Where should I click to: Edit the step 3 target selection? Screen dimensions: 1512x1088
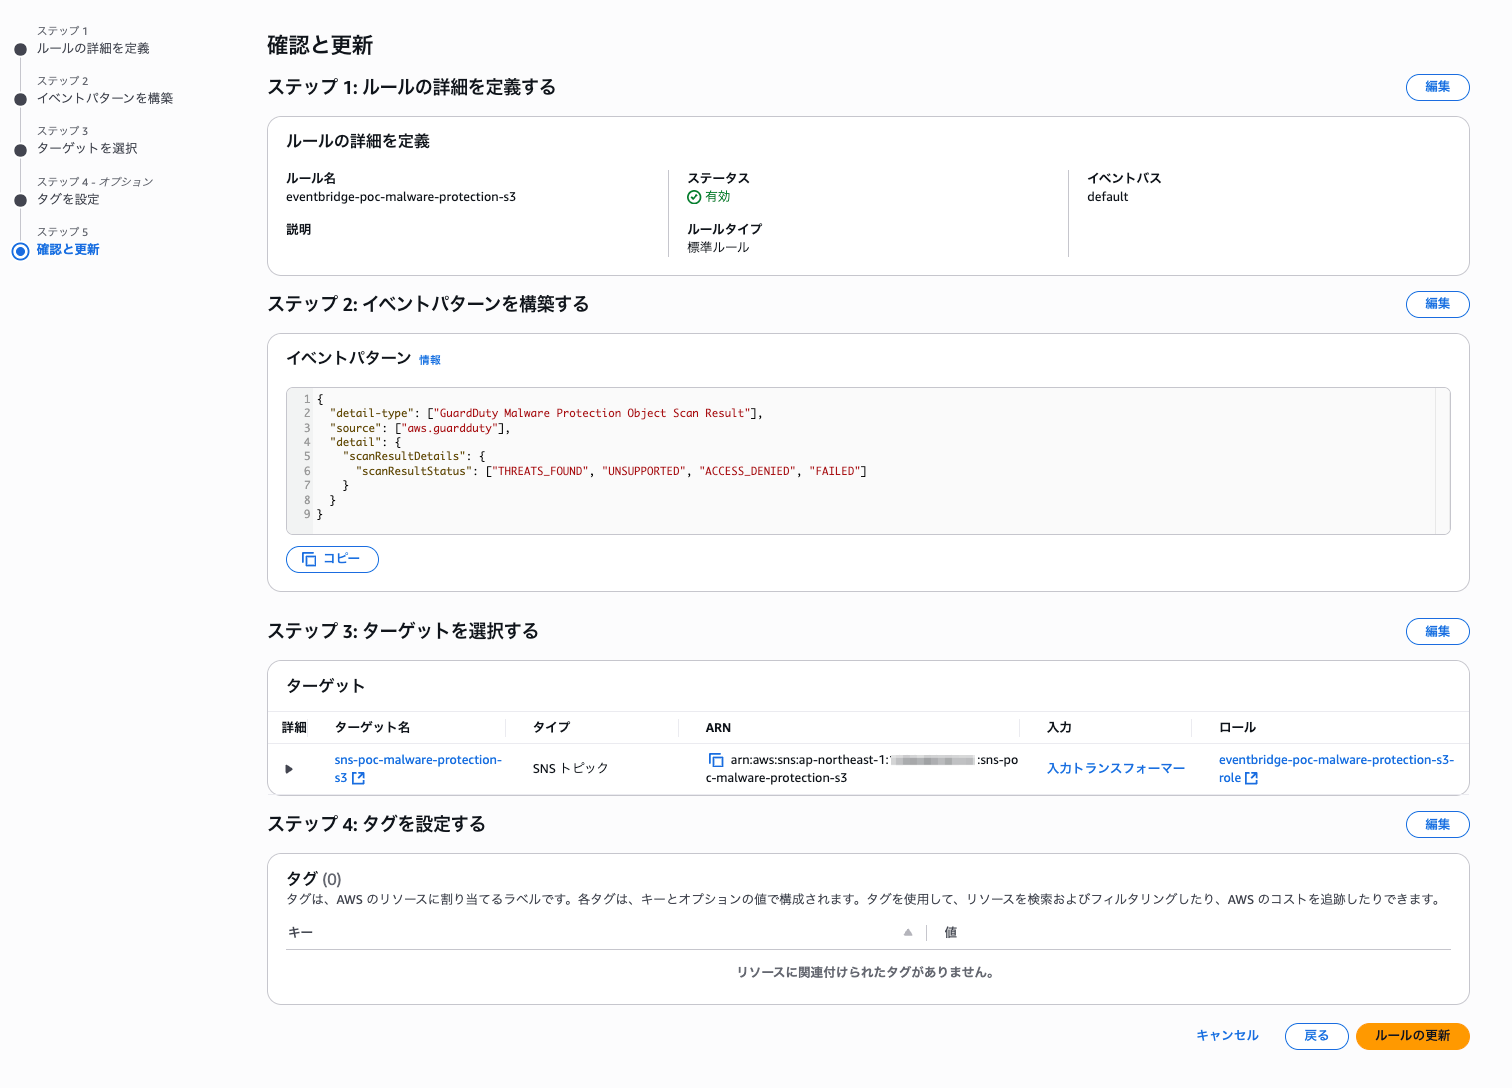1437,631
